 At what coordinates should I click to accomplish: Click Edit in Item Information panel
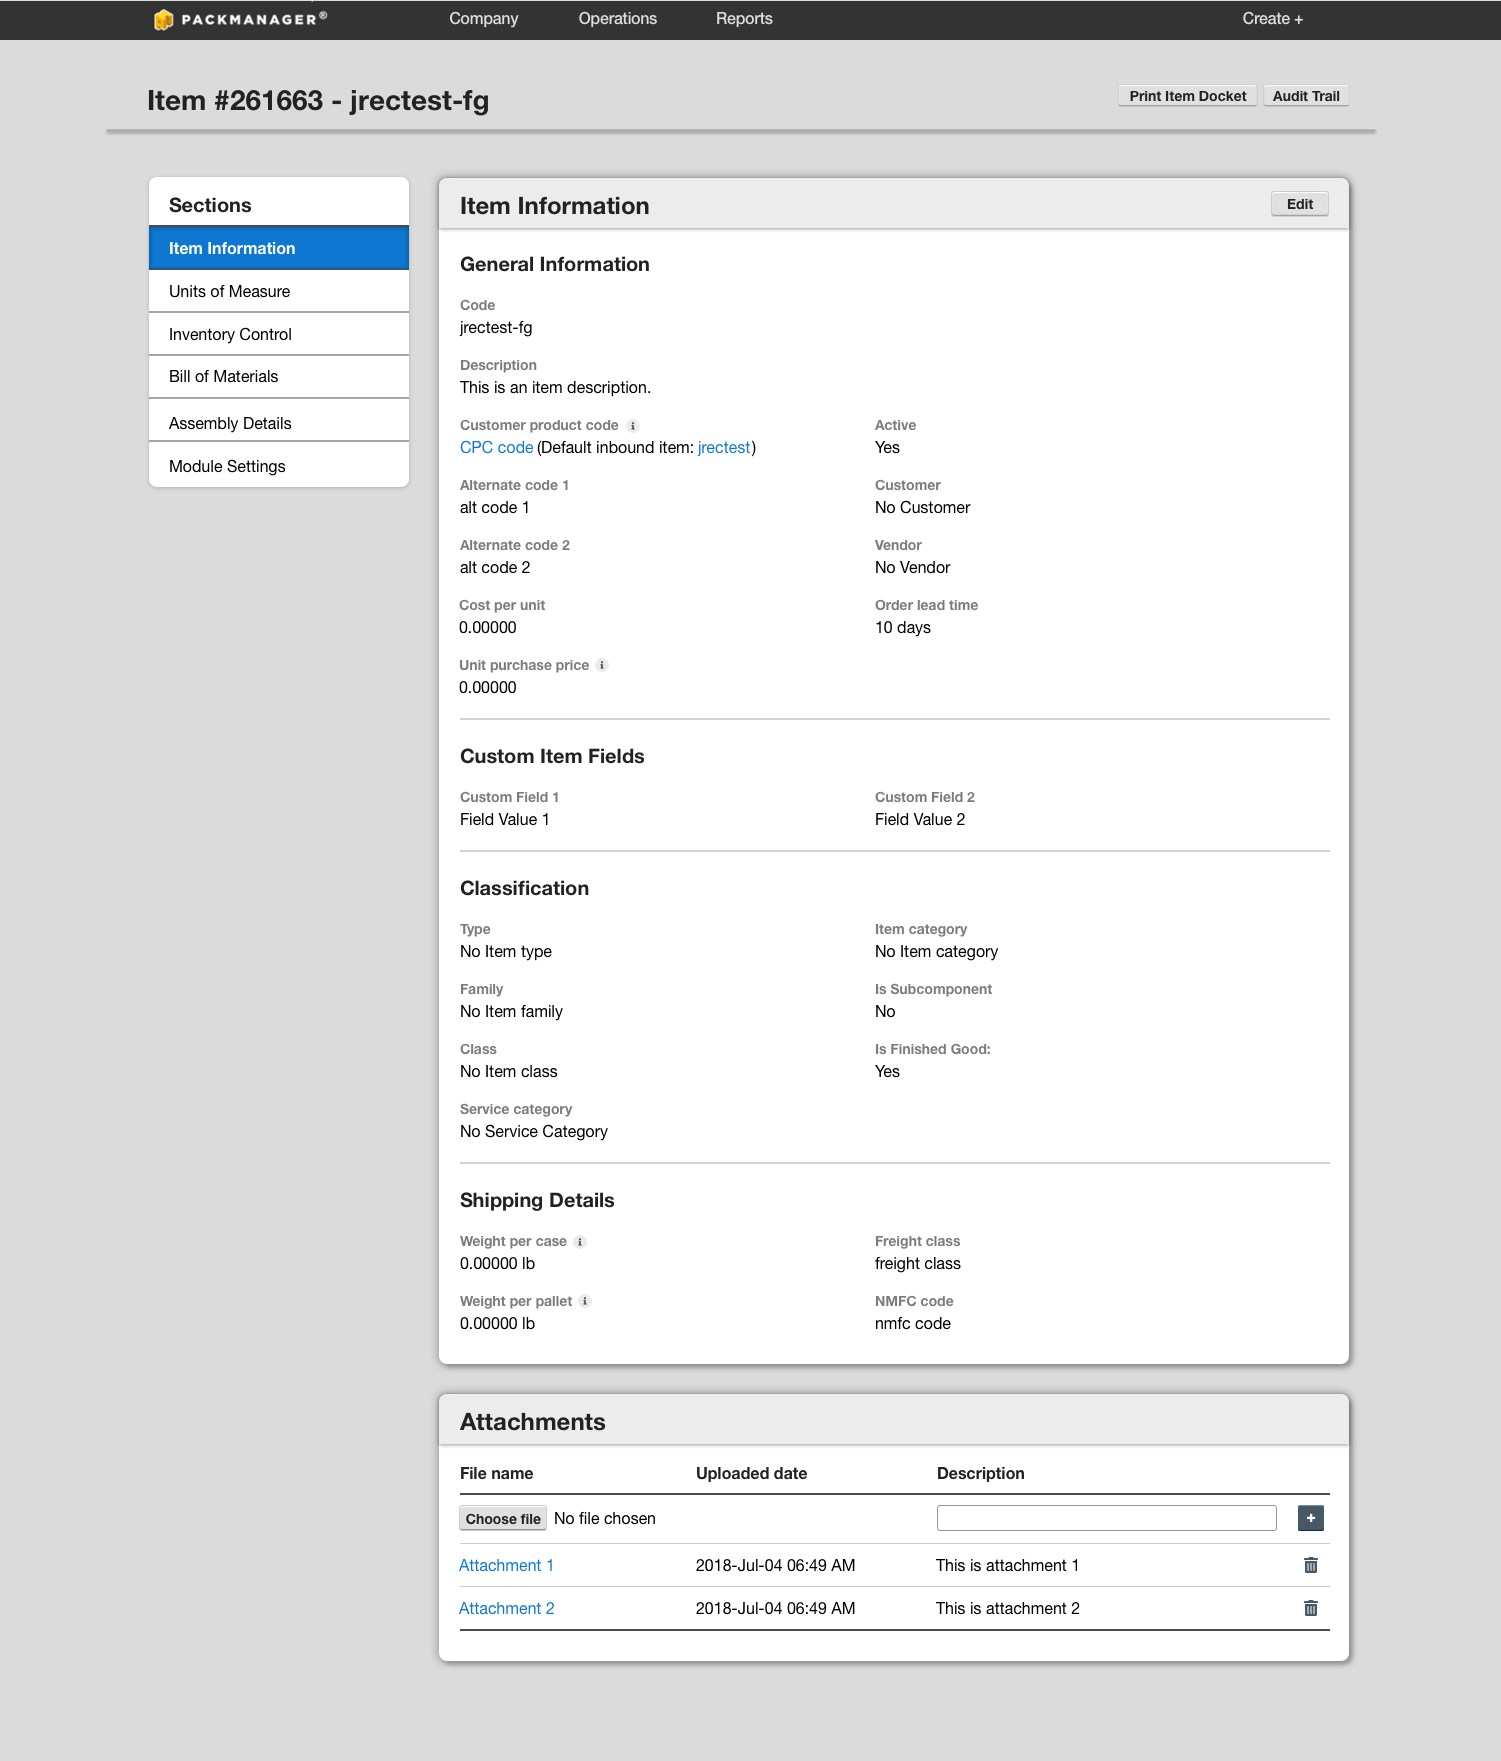(1300, 204)
